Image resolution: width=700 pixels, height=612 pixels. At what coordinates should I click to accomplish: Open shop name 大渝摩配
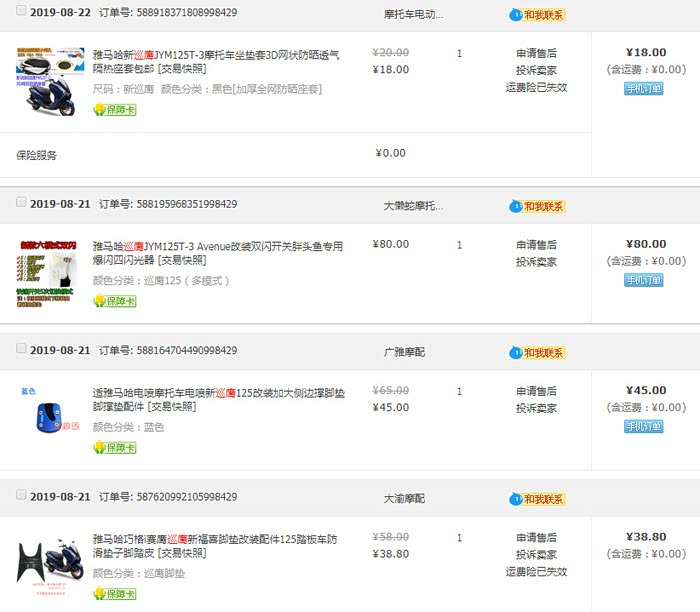click(x=404, y=498)
